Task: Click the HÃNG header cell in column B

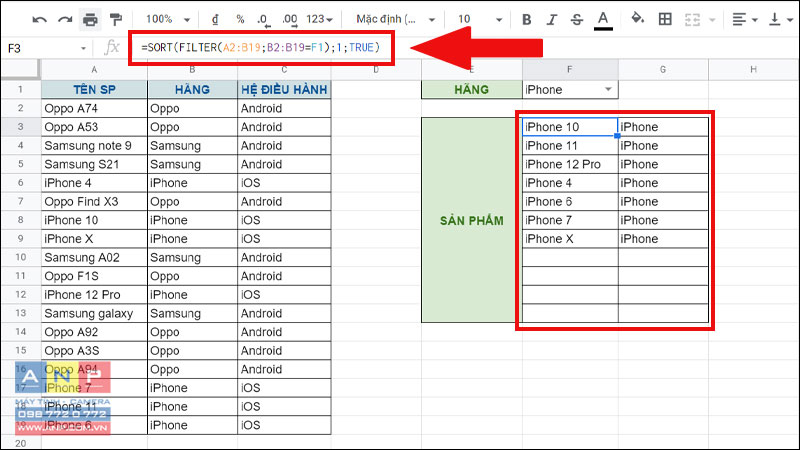Action: coord(192,90)
